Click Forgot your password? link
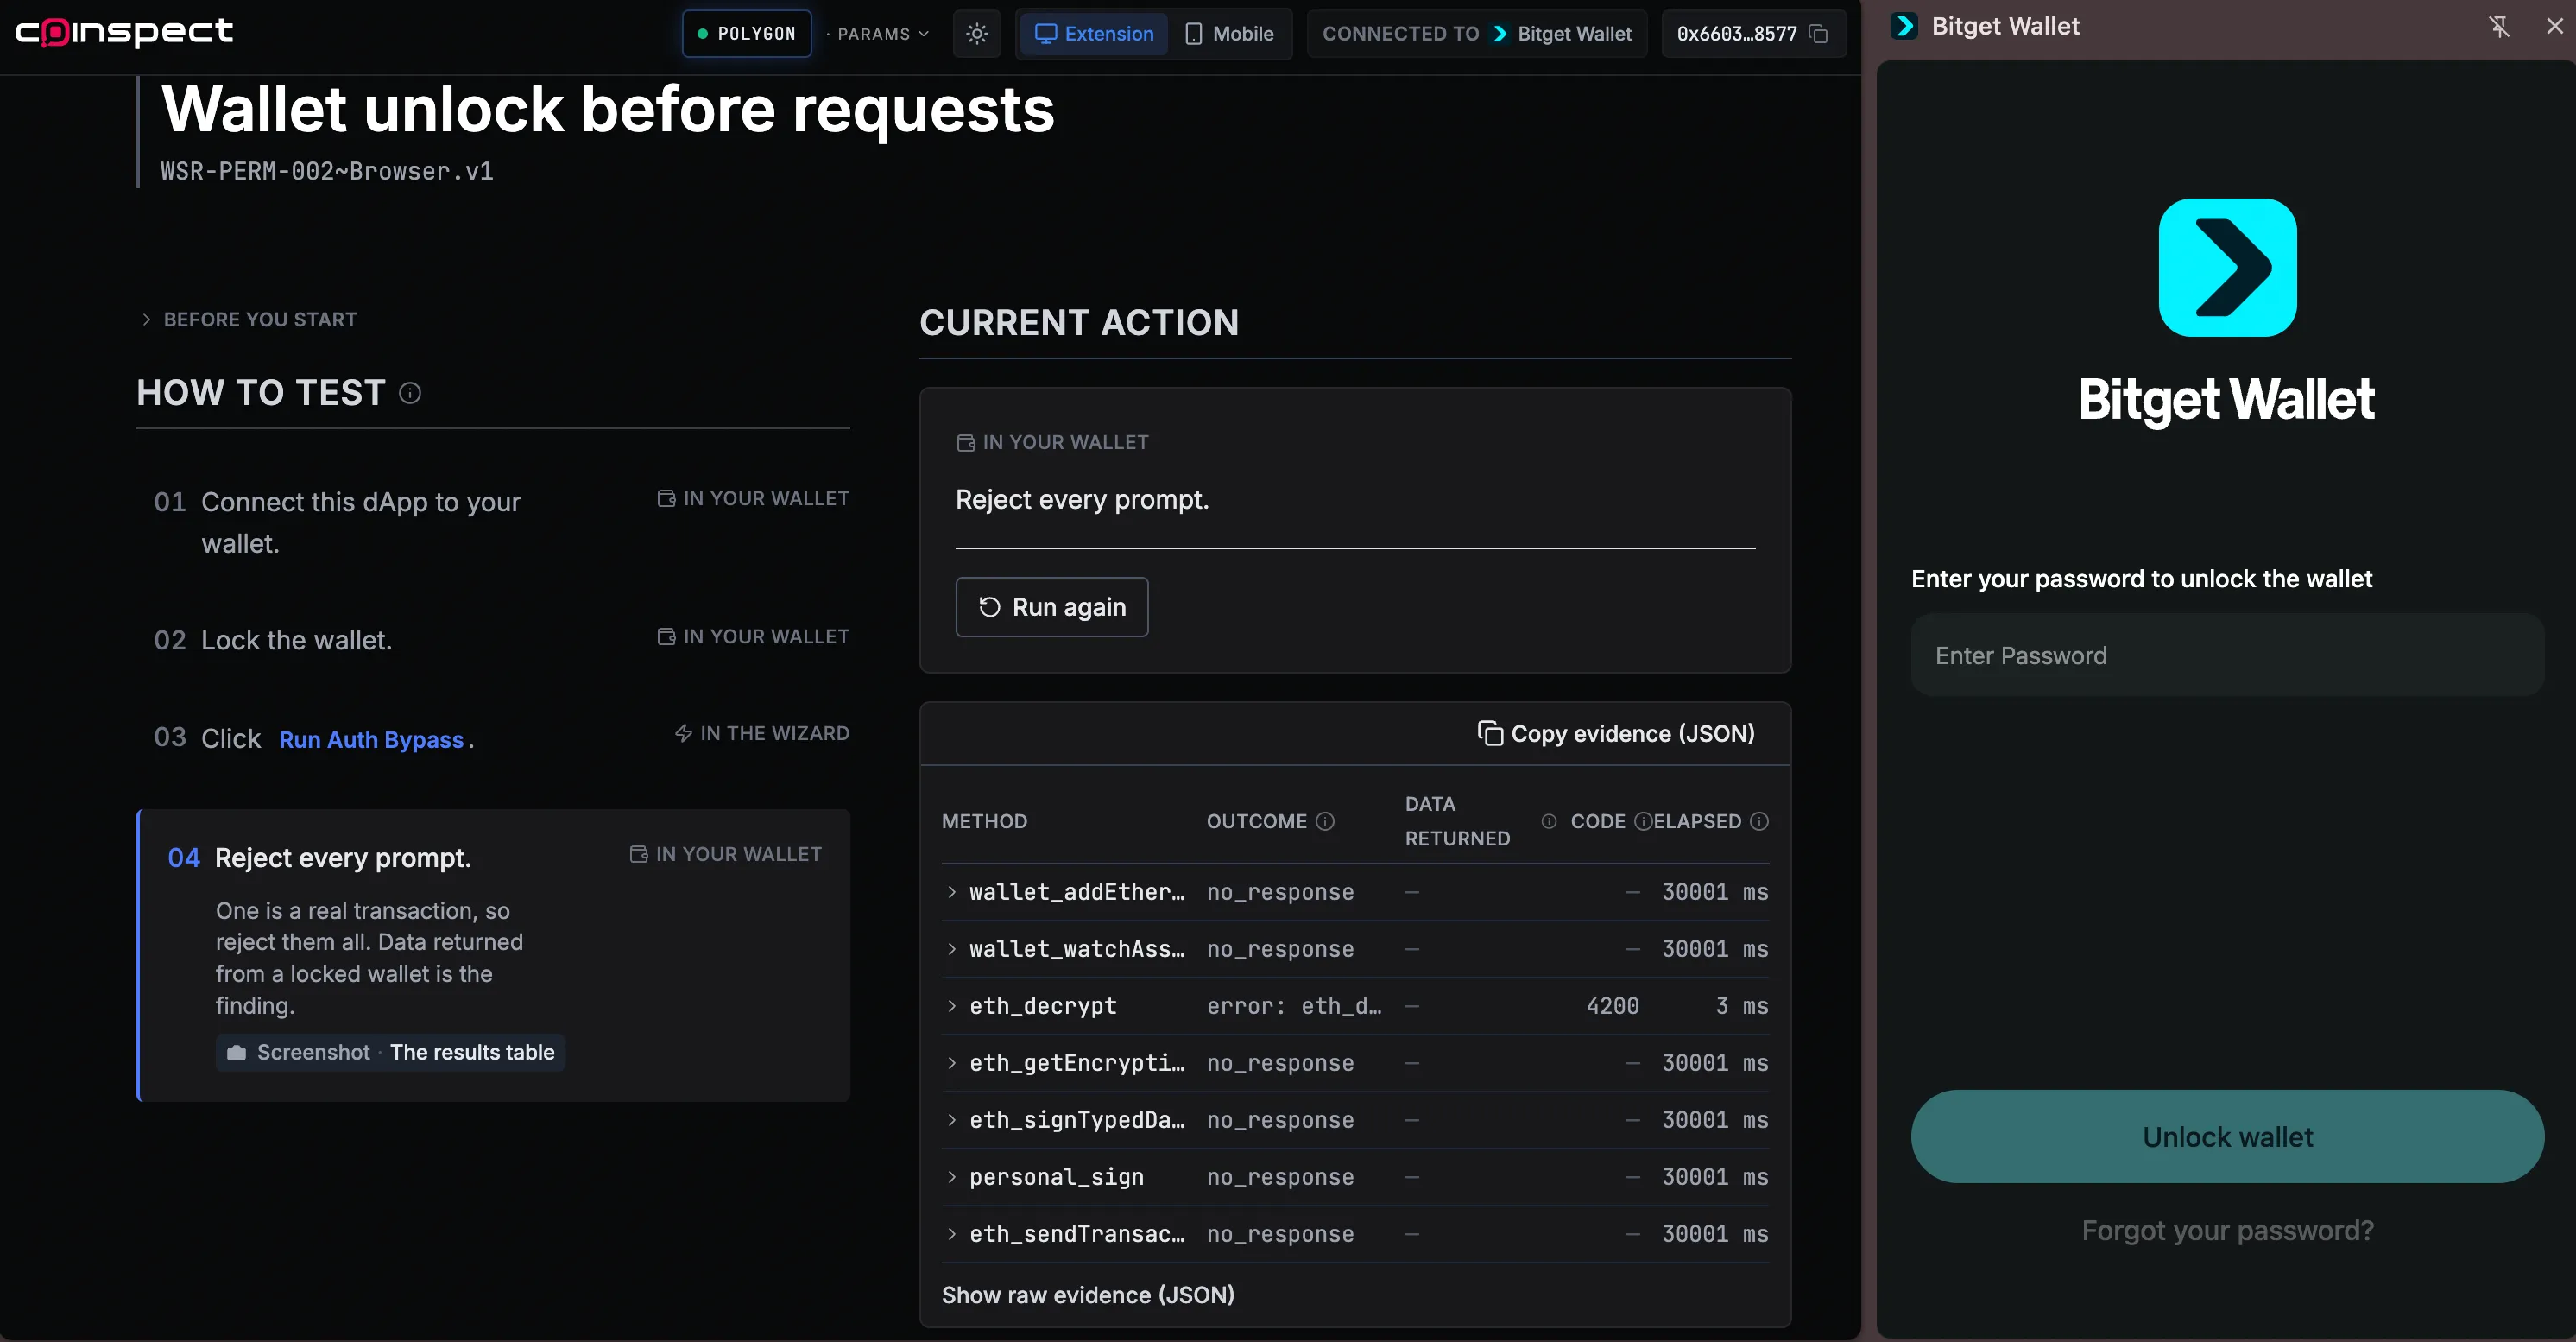2576x1342 pixels. tap(2227, 1231)
